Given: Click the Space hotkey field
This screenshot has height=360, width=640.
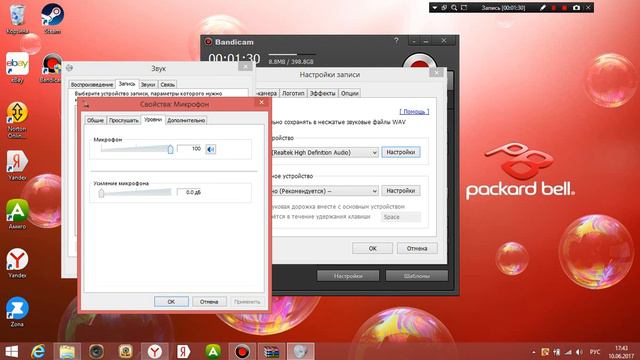Looking at the screenshot, I should coord(401,217).
